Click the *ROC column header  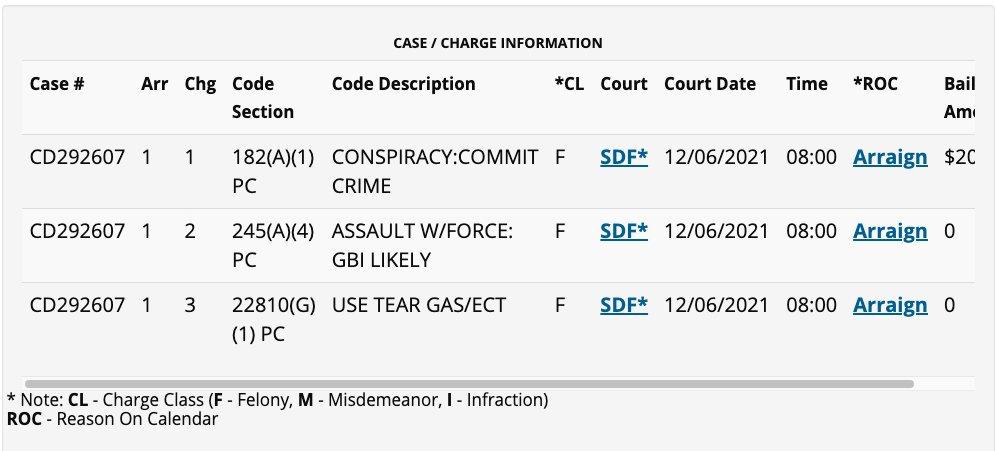tap(875, 84)
